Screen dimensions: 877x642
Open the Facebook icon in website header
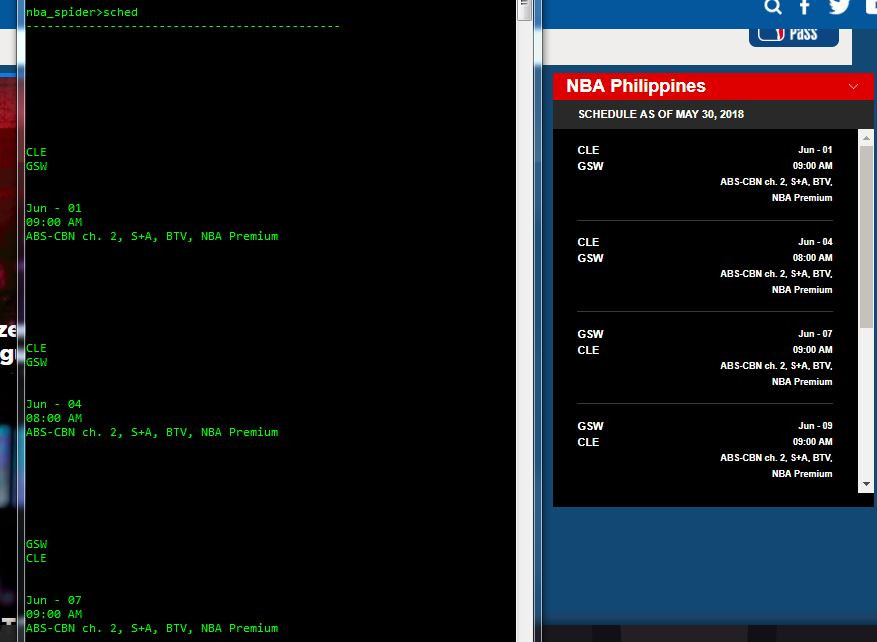coord(804,7)
